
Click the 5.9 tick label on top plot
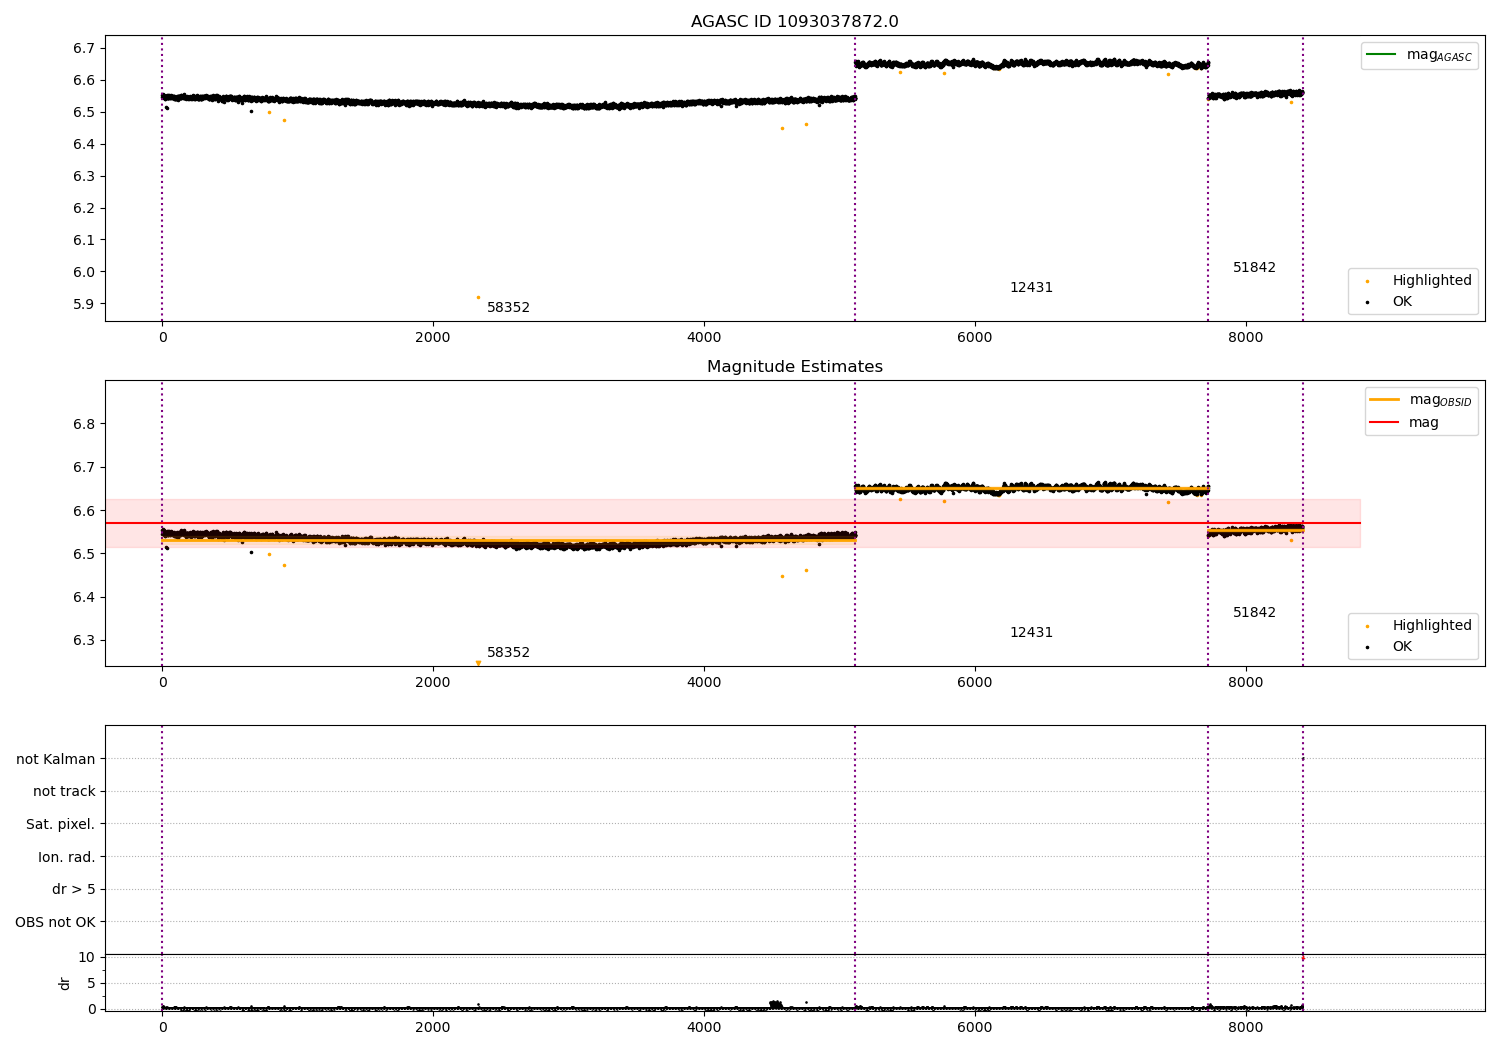click(x=84, y=305)
